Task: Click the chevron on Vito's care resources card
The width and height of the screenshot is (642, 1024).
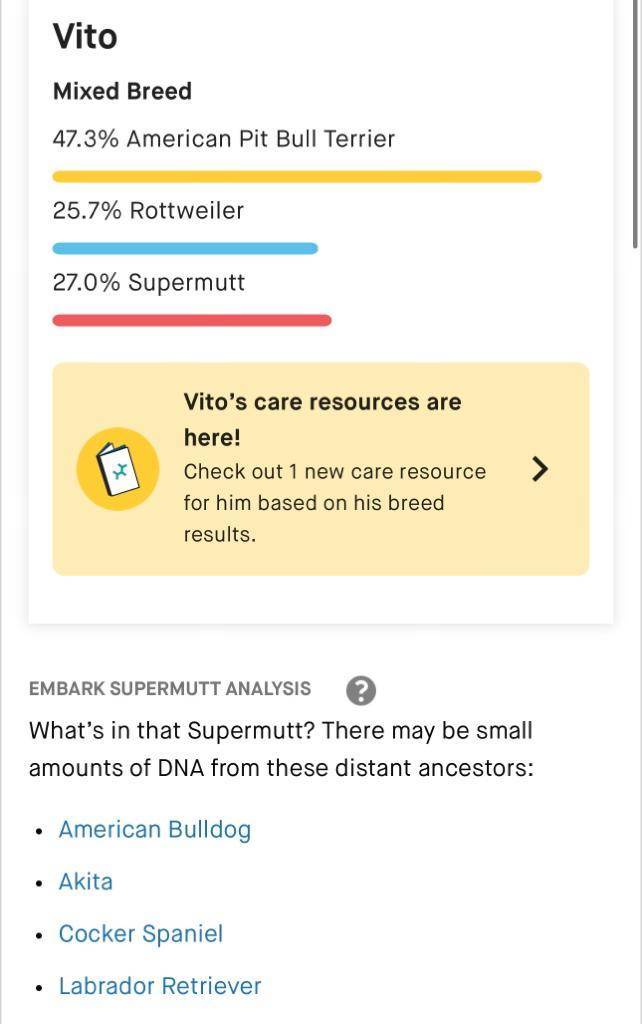Action: (540, 468)
